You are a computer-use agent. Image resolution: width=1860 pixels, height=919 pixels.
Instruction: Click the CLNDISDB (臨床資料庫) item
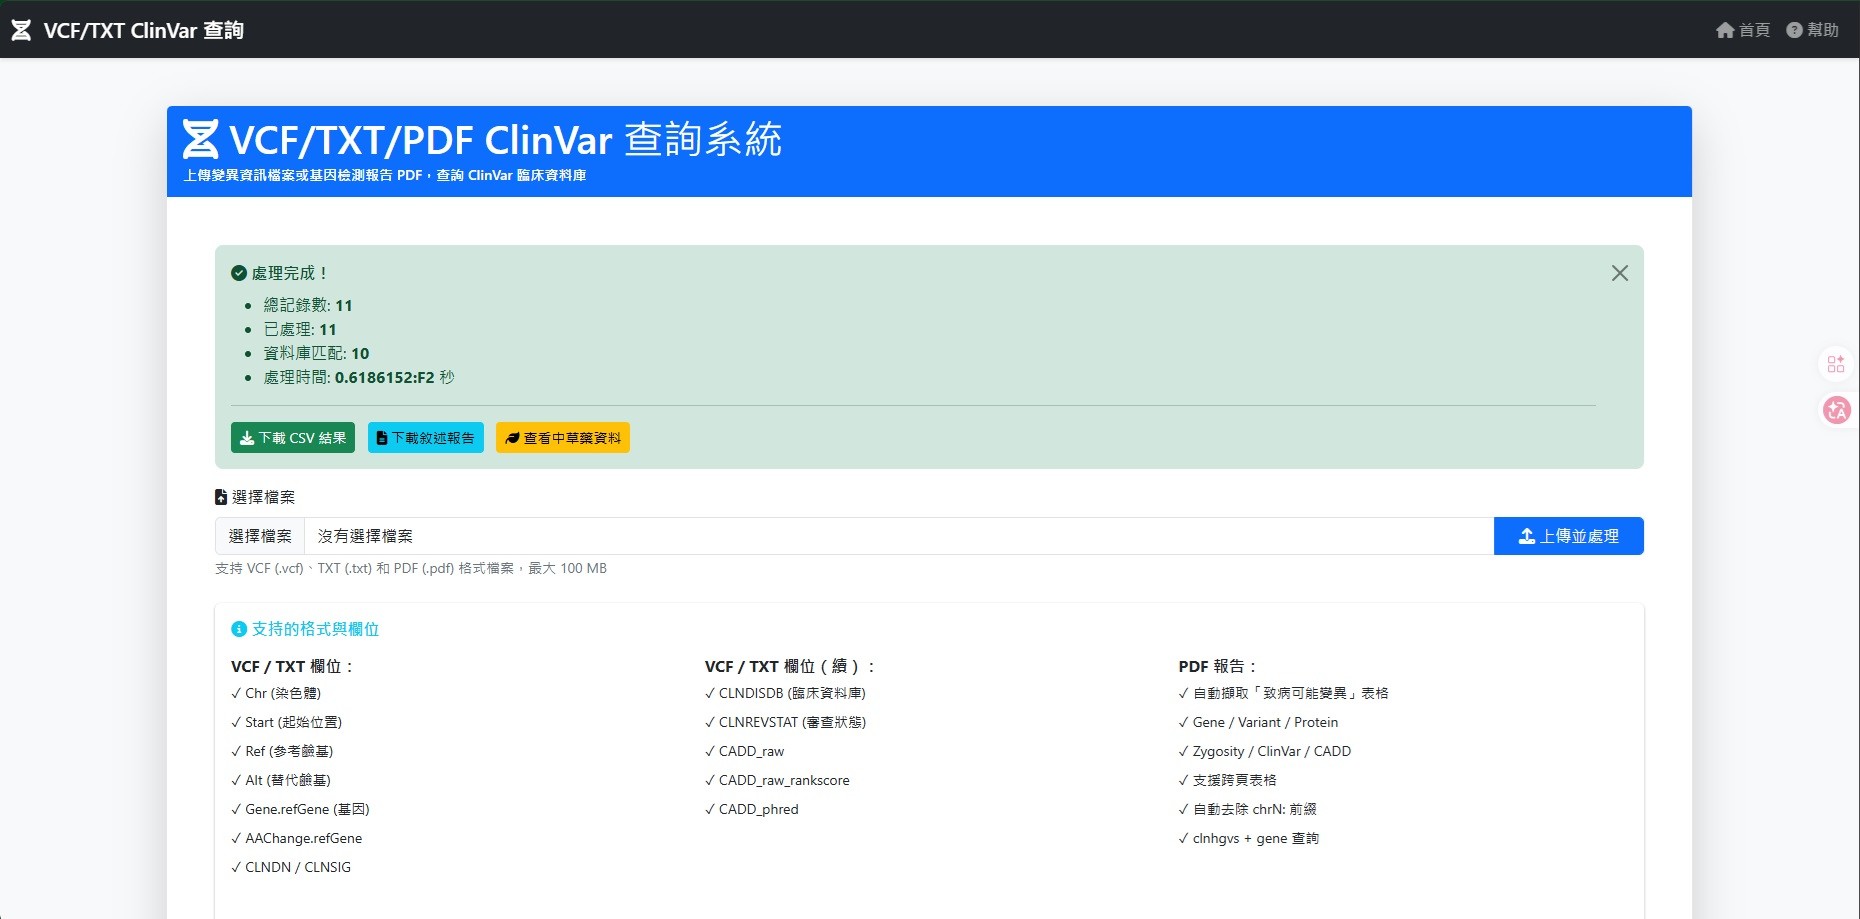(x=785, y=693)
